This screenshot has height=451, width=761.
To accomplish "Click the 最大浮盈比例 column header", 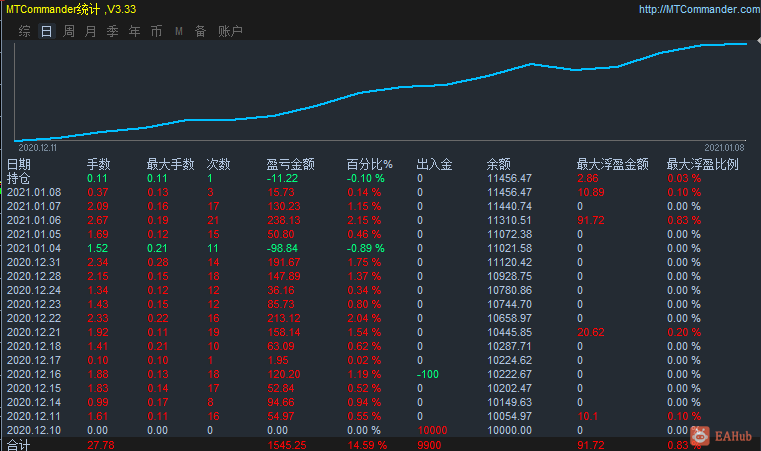I will point(702,164).
